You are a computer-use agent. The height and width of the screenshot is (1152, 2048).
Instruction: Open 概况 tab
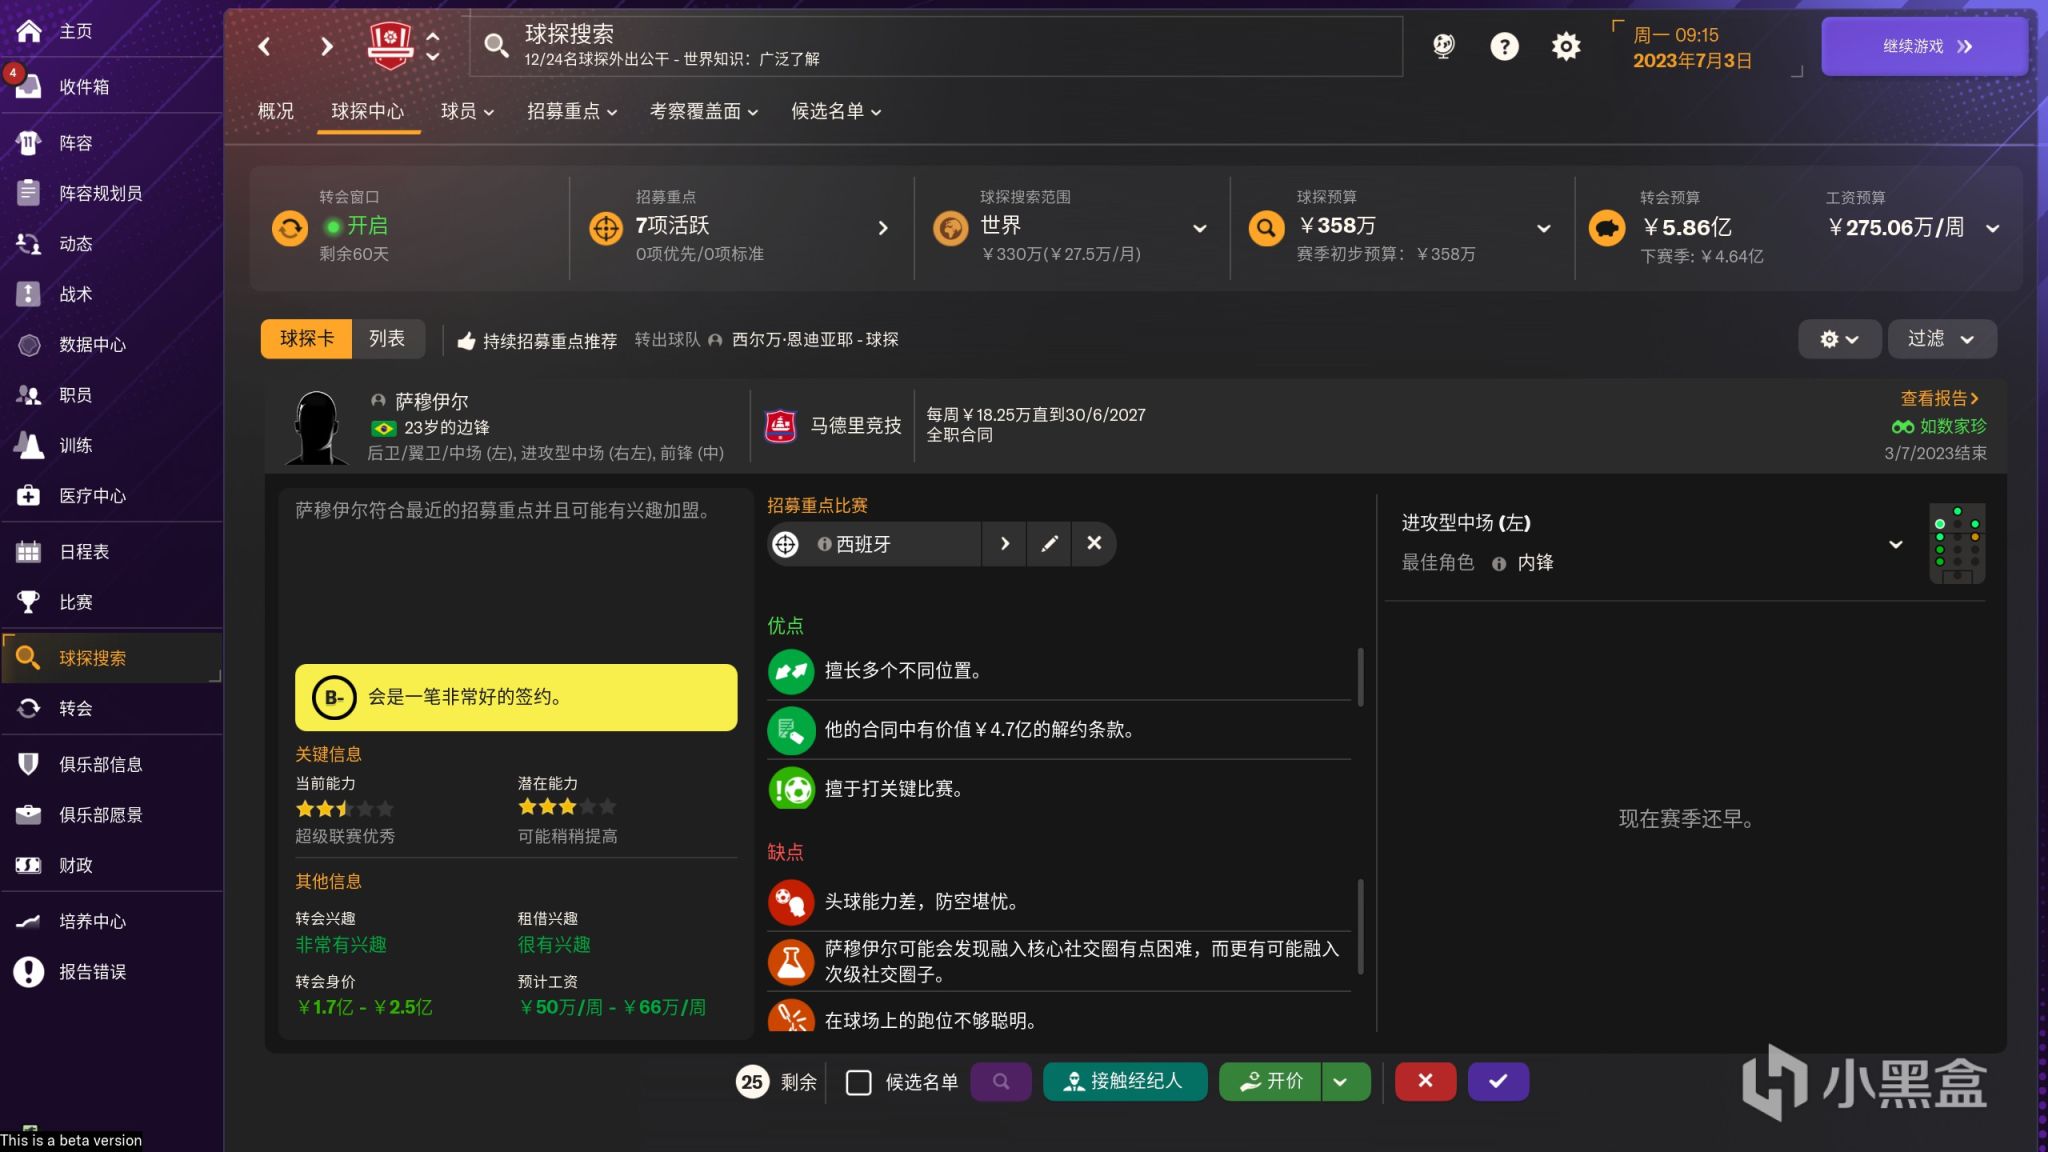pos(276,111)
